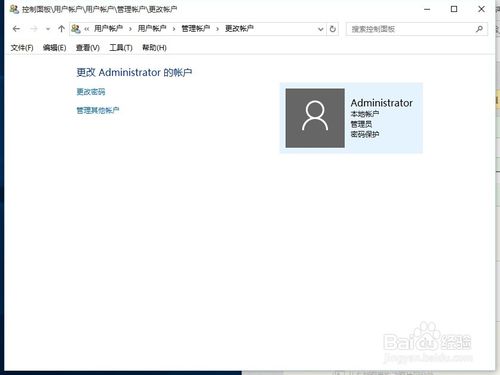500x375 pixels.
Task: Click the search magnifier icon
Action: click(x=479, y=29)
